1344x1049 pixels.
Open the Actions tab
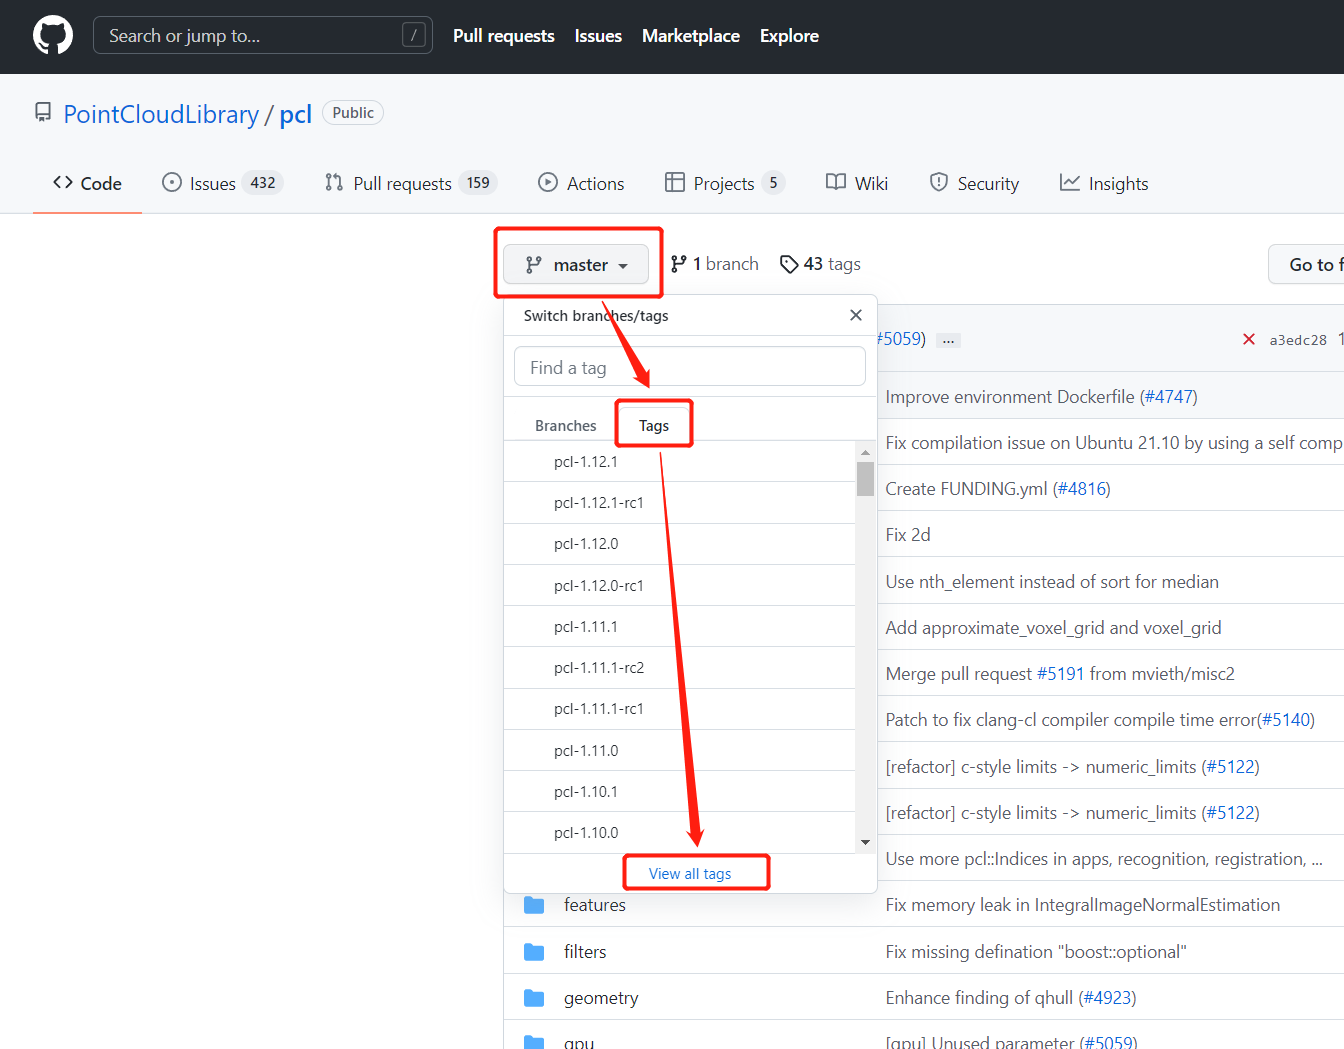click(581, 183)
